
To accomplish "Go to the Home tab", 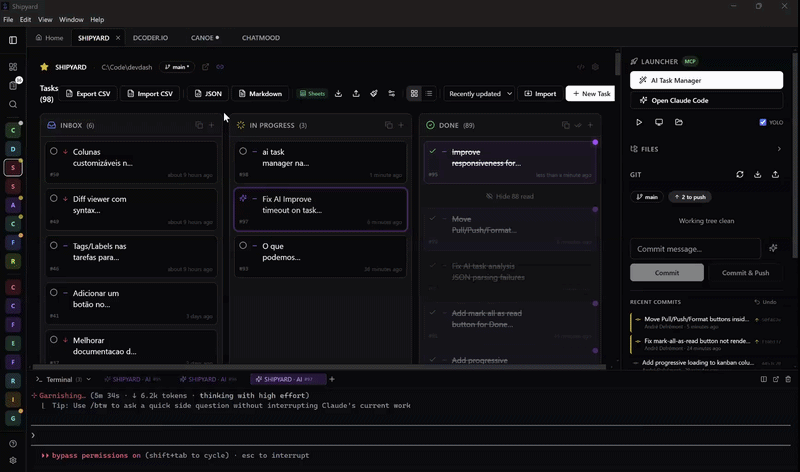I will (49, 38).
